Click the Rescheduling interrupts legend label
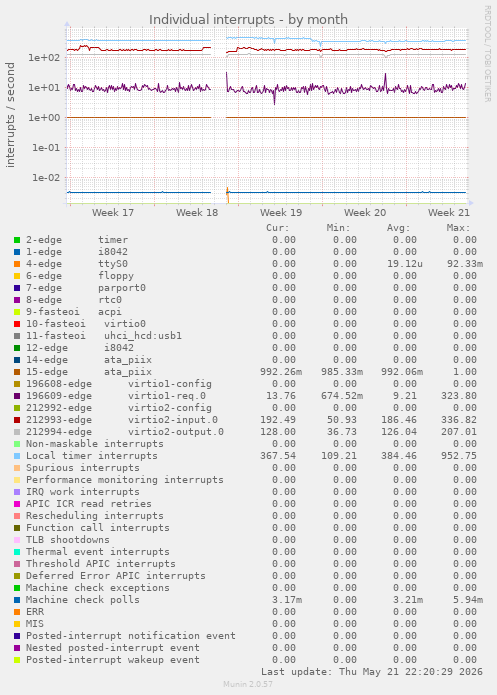 [95, 516]
